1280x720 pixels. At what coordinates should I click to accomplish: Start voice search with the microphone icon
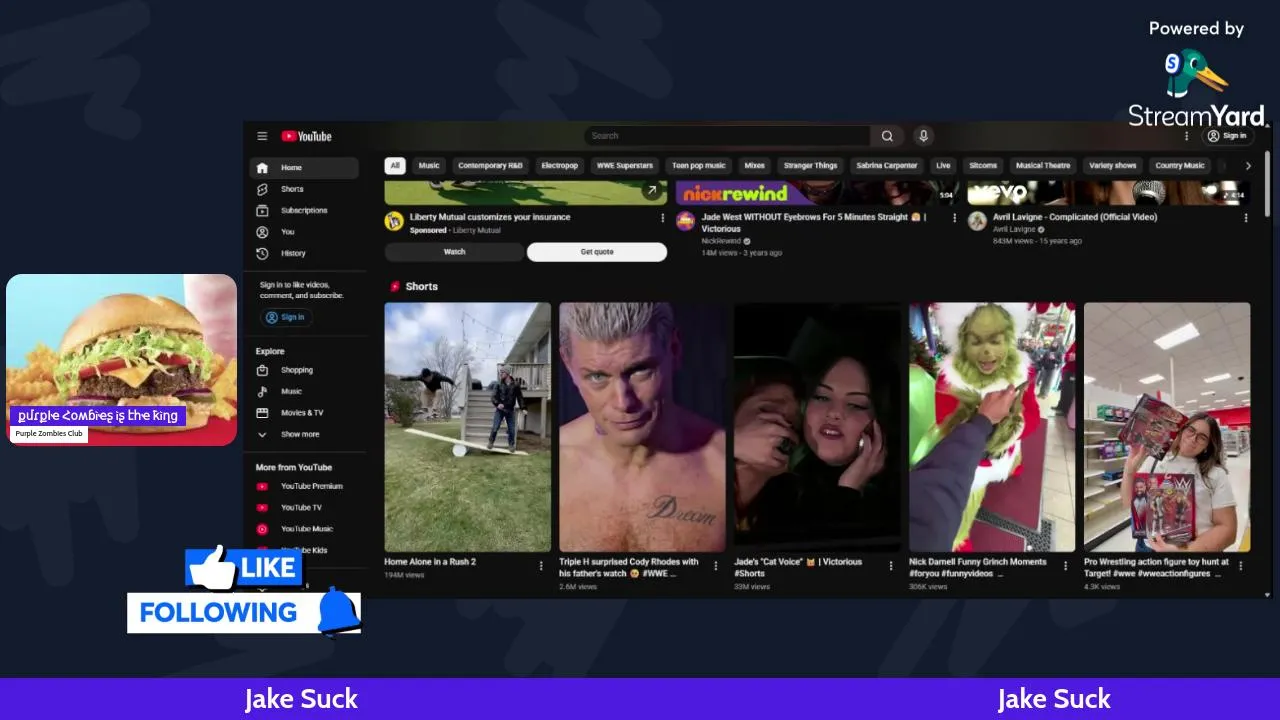tap(924, 136)
